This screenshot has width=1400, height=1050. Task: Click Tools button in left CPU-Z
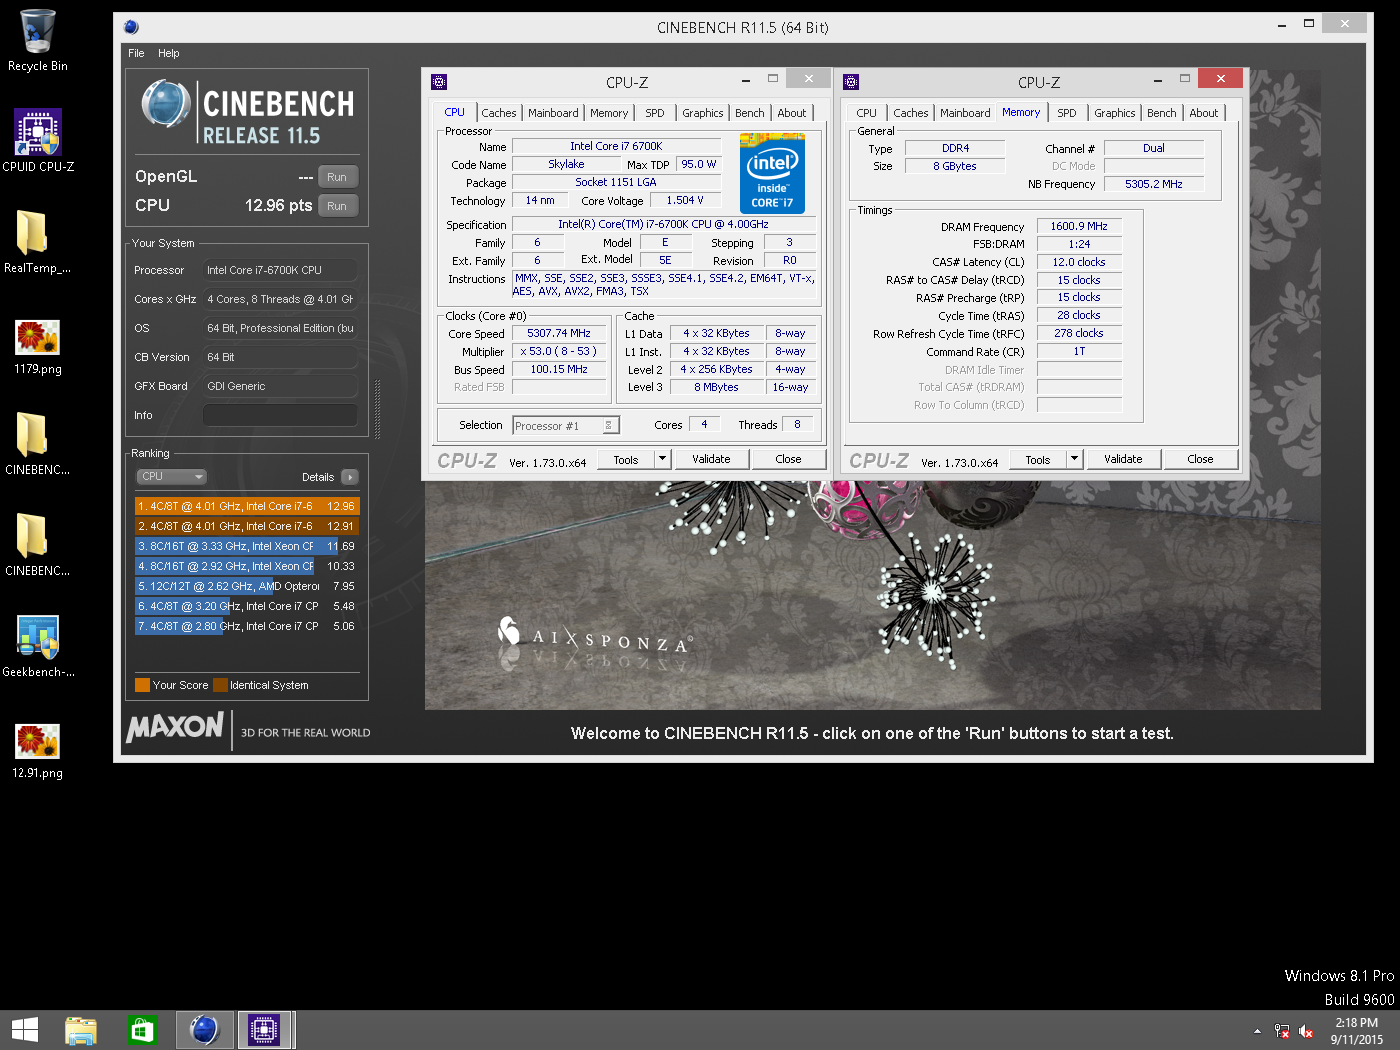coord(626,459)
